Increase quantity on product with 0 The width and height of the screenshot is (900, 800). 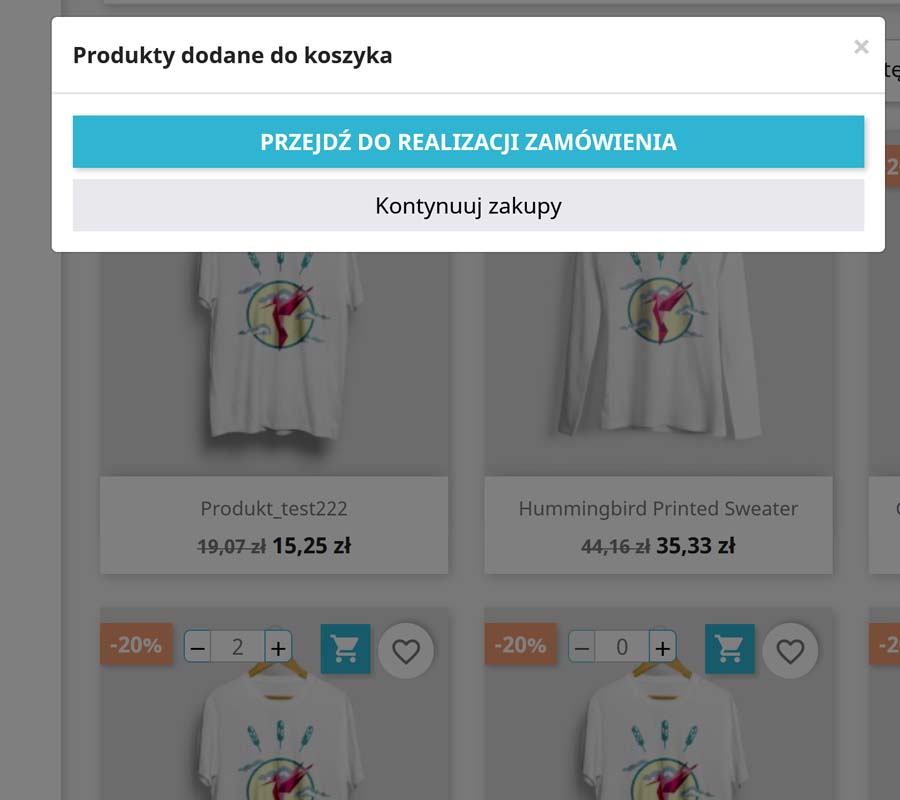click(663, 647)
